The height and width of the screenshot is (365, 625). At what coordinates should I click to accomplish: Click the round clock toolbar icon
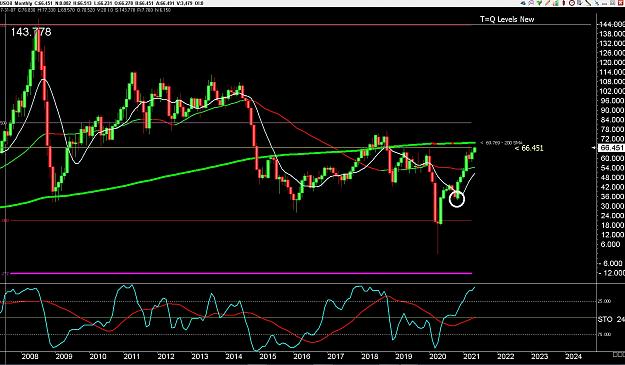[x=572, y=3]
